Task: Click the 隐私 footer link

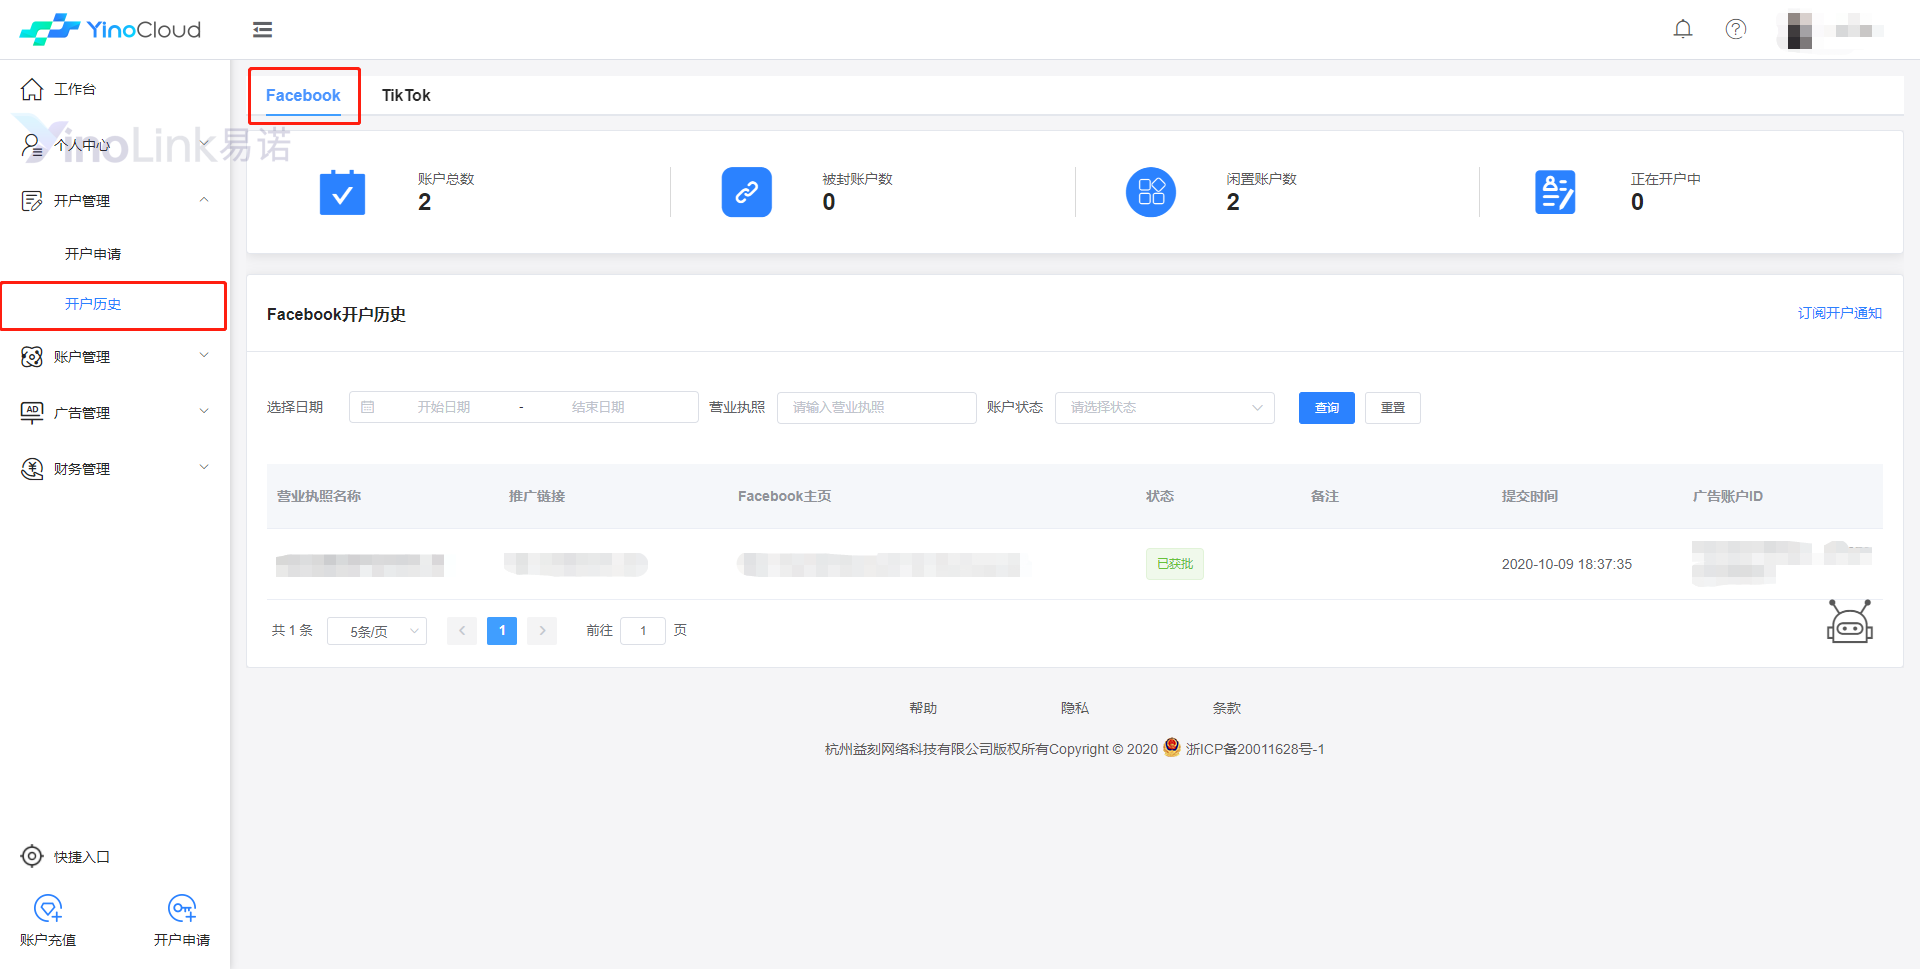Action: tap(1075, 708)
